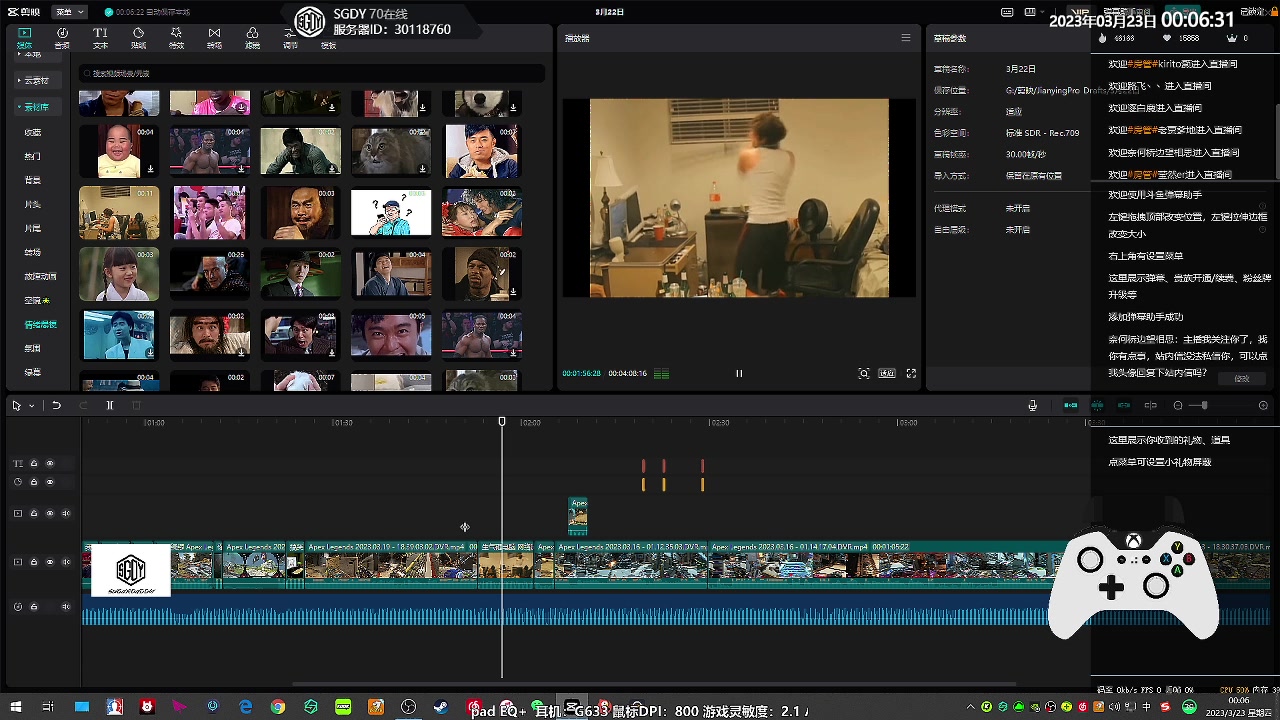The width and height of the screenshot is (1280, 720).
Task: Mute the main video track
Action: pos(66,562)
